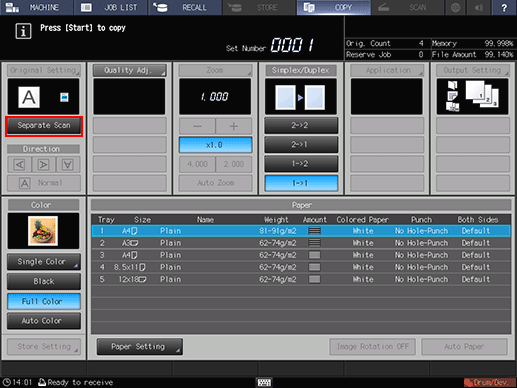Image resolution: width=517 pixels, height=388 pixels.
Task: Select the 2->2 duplex mode
Action: pos(301,125)
